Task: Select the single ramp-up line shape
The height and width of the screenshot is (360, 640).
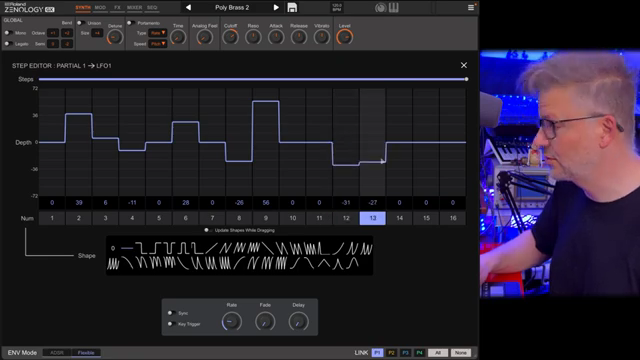Action: click(211, 248)
